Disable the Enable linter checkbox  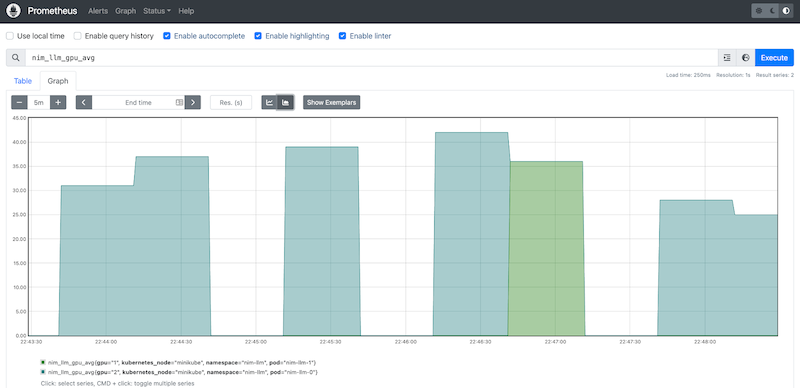342,36
